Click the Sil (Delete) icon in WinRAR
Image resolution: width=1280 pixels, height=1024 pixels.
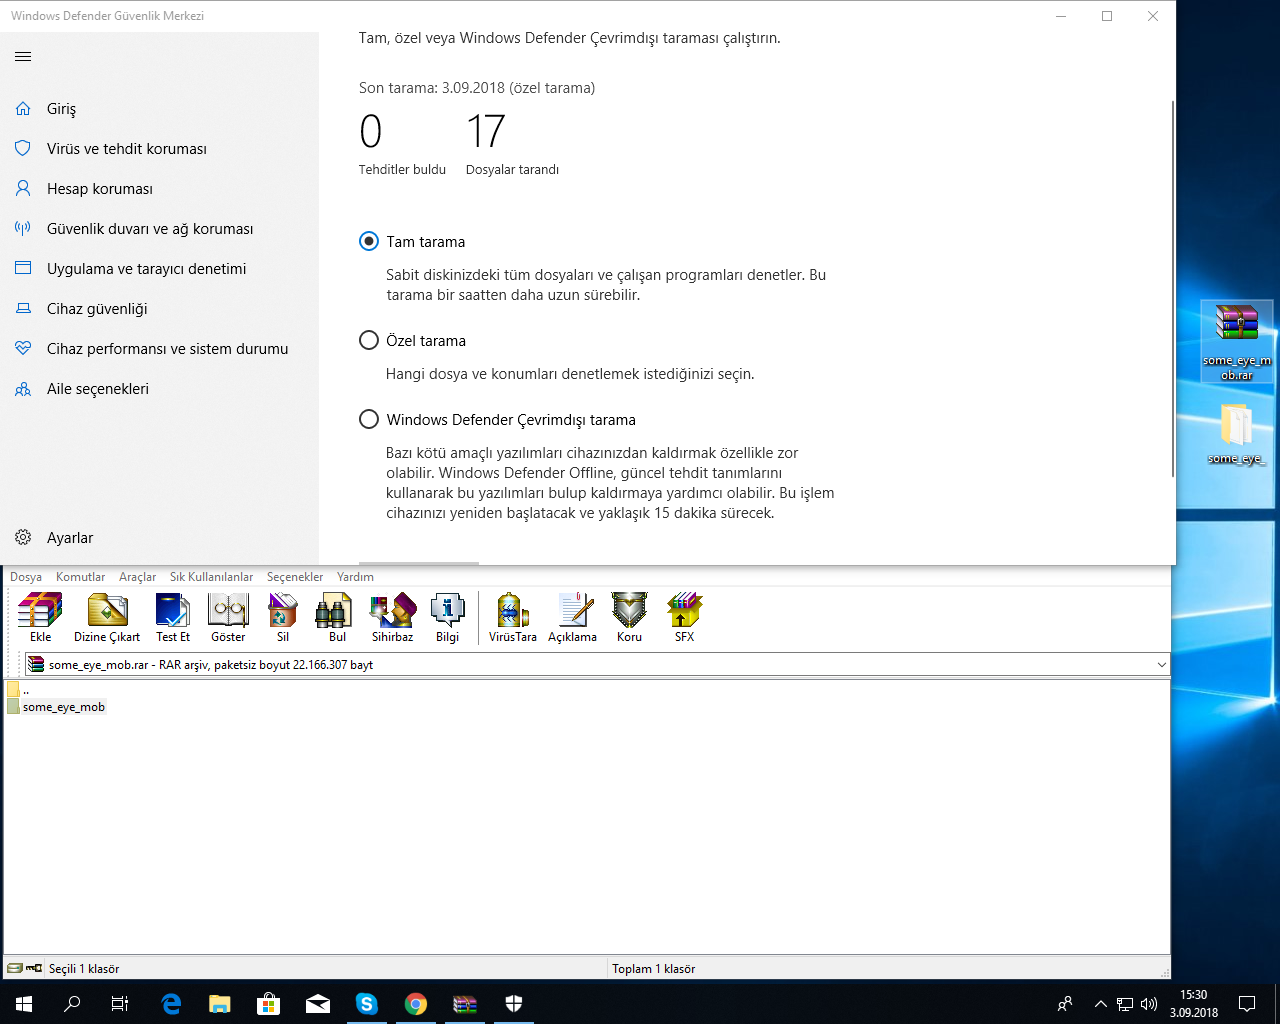(x=283, y=617)
